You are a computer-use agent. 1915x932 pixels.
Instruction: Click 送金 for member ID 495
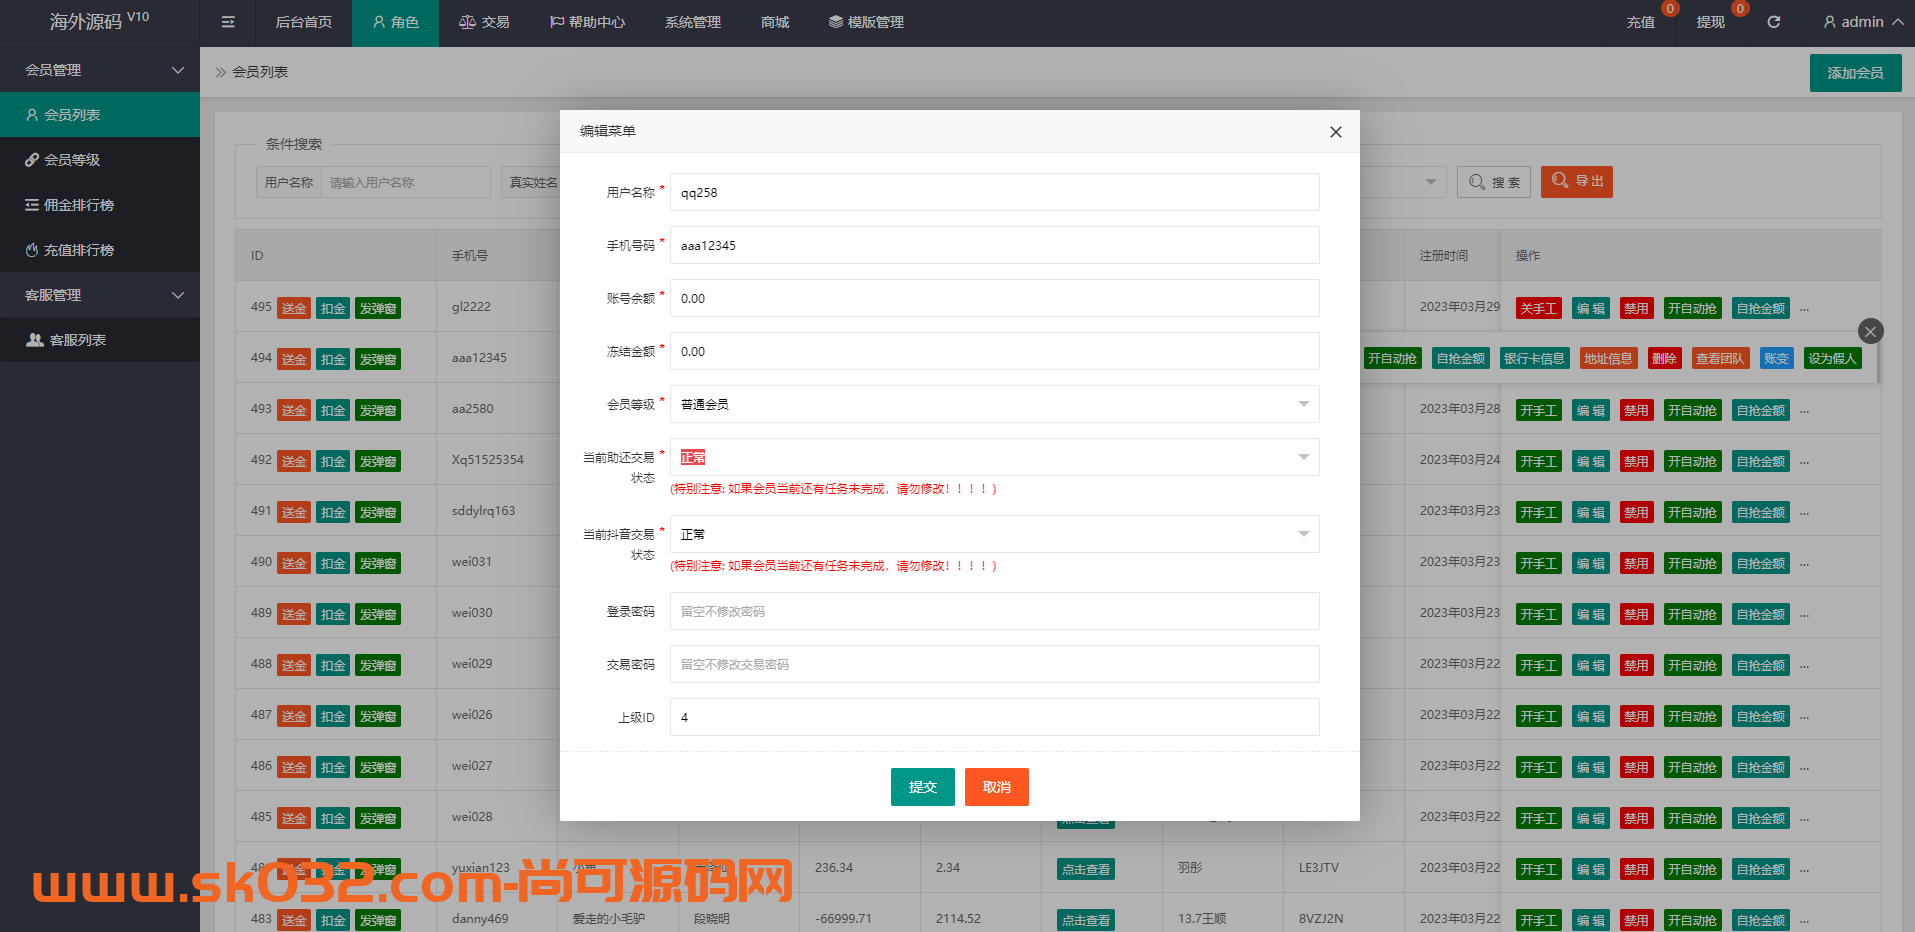point(294,308)
